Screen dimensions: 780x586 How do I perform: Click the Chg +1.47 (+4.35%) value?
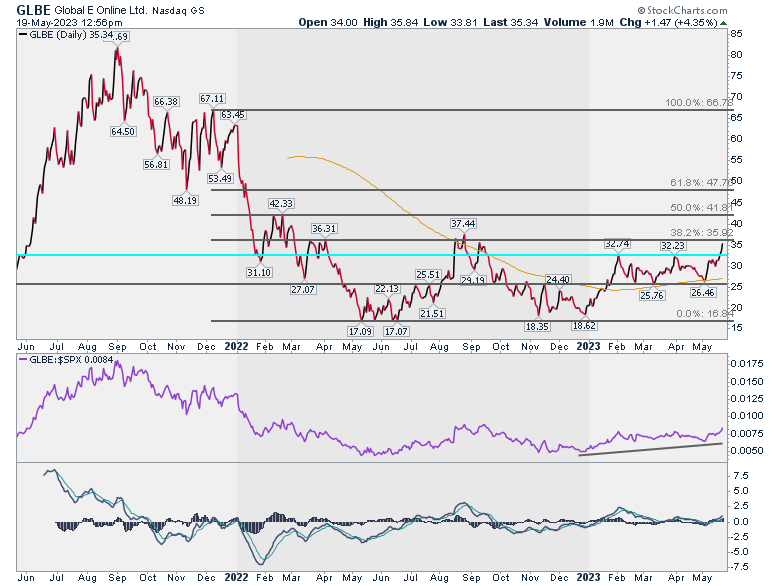pyautogui.click(x=668, y=22)
